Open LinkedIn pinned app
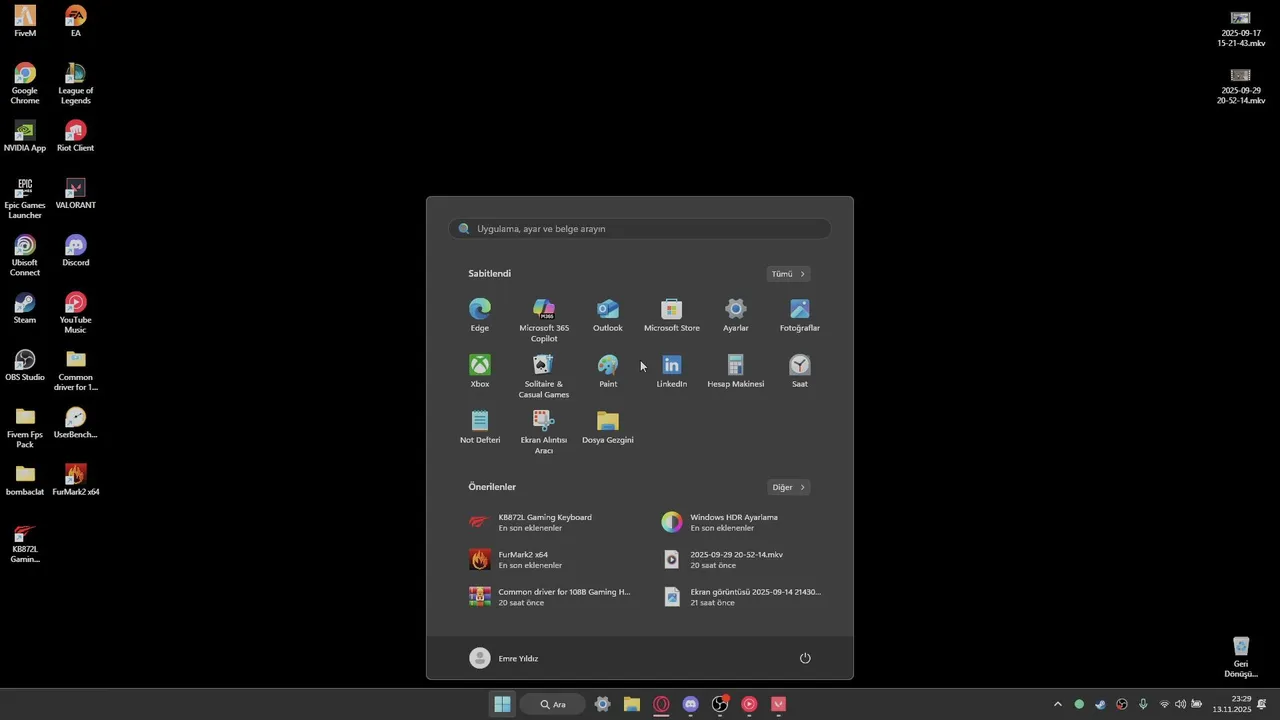 pos(672,370)
